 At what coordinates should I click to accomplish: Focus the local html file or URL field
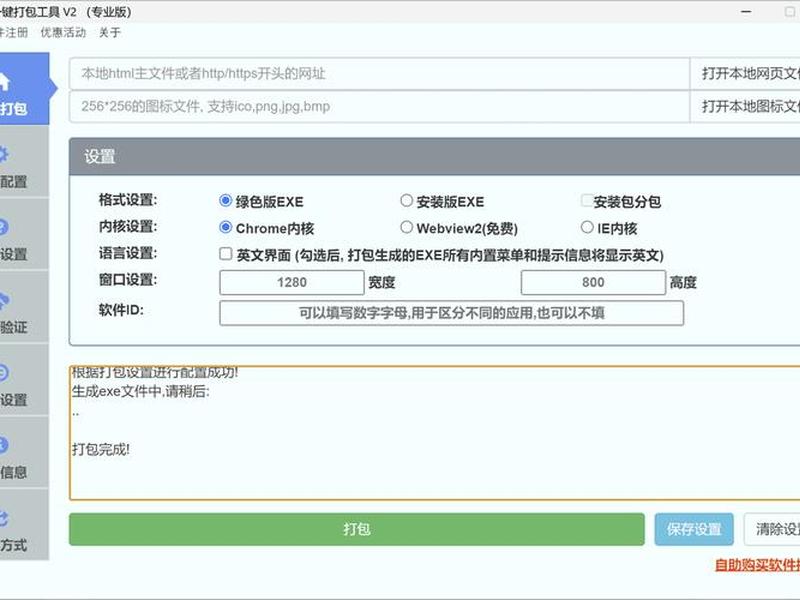[x=380, y=74]
